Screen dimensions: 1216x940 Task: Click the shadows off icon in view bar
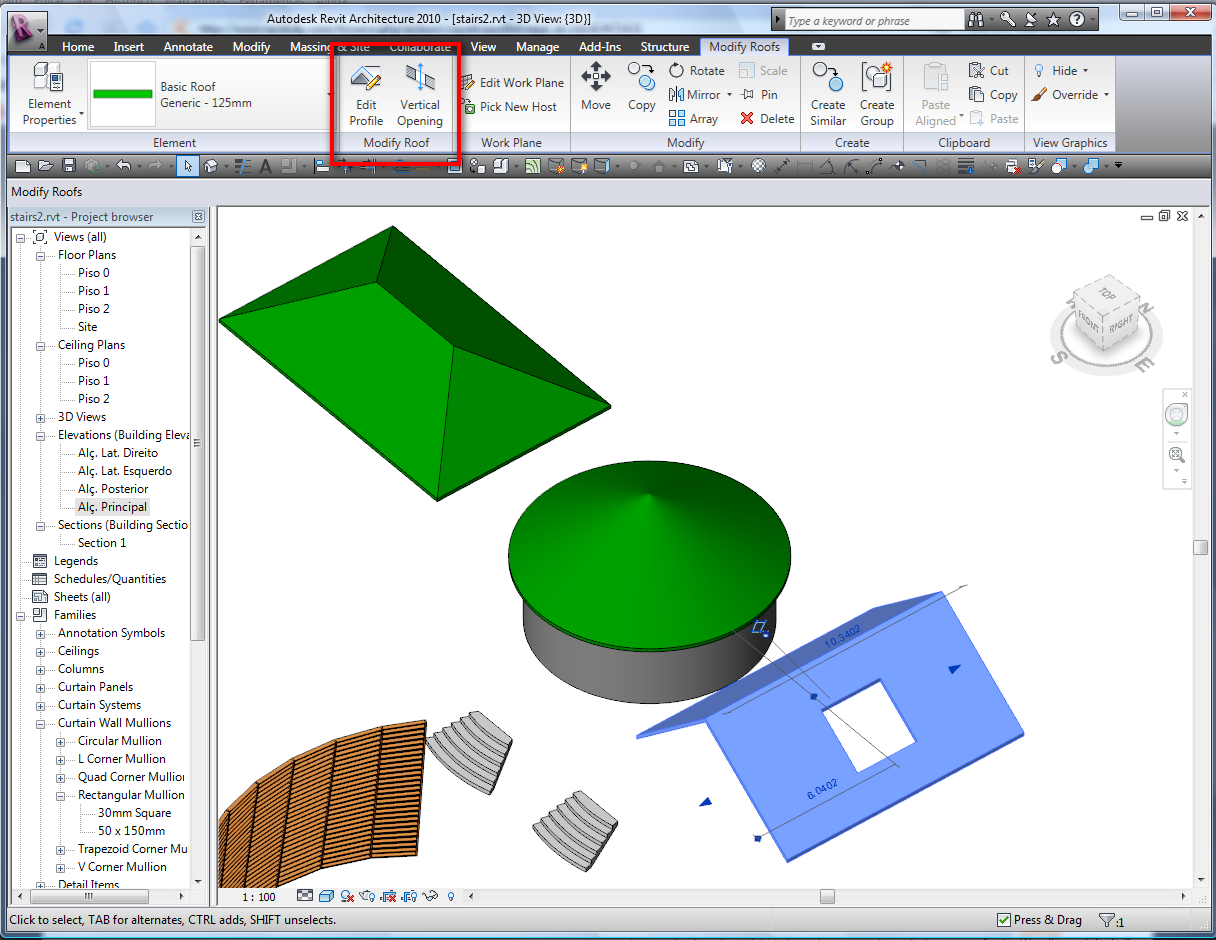[347, 896]
